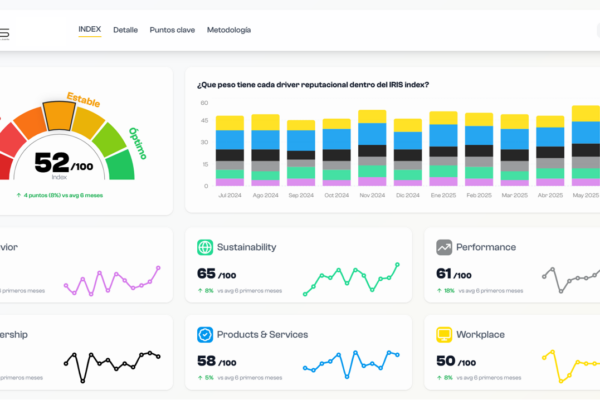Go to the Puntos clave tab
600x400 pixels.
pyautogui.click(x=172, y=30)
